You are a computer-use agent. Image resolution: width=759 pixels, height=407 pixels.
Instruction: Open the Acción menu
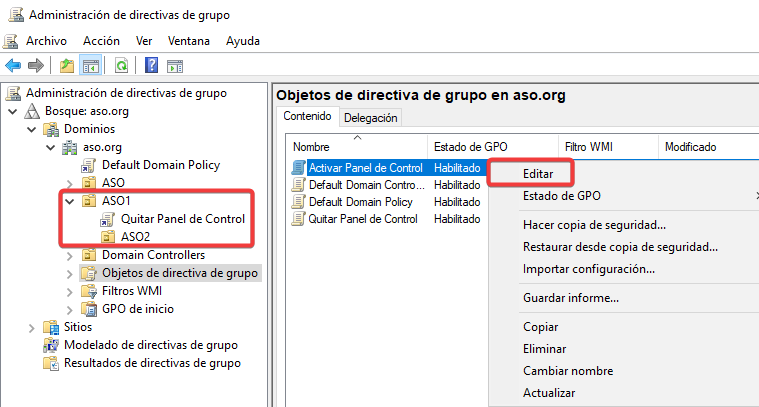(101, 41)
